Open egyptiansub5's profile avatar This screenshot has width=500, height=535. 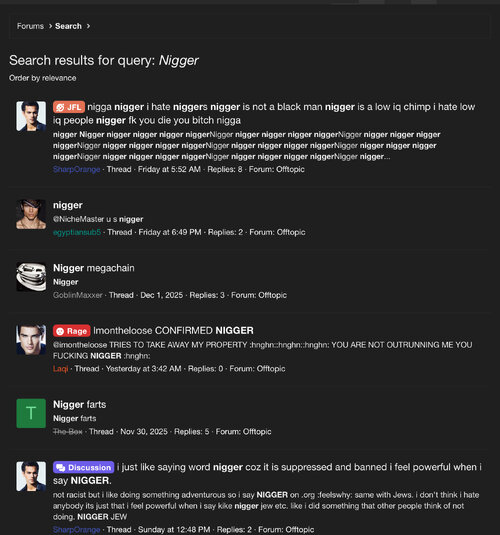pos(31,214)
